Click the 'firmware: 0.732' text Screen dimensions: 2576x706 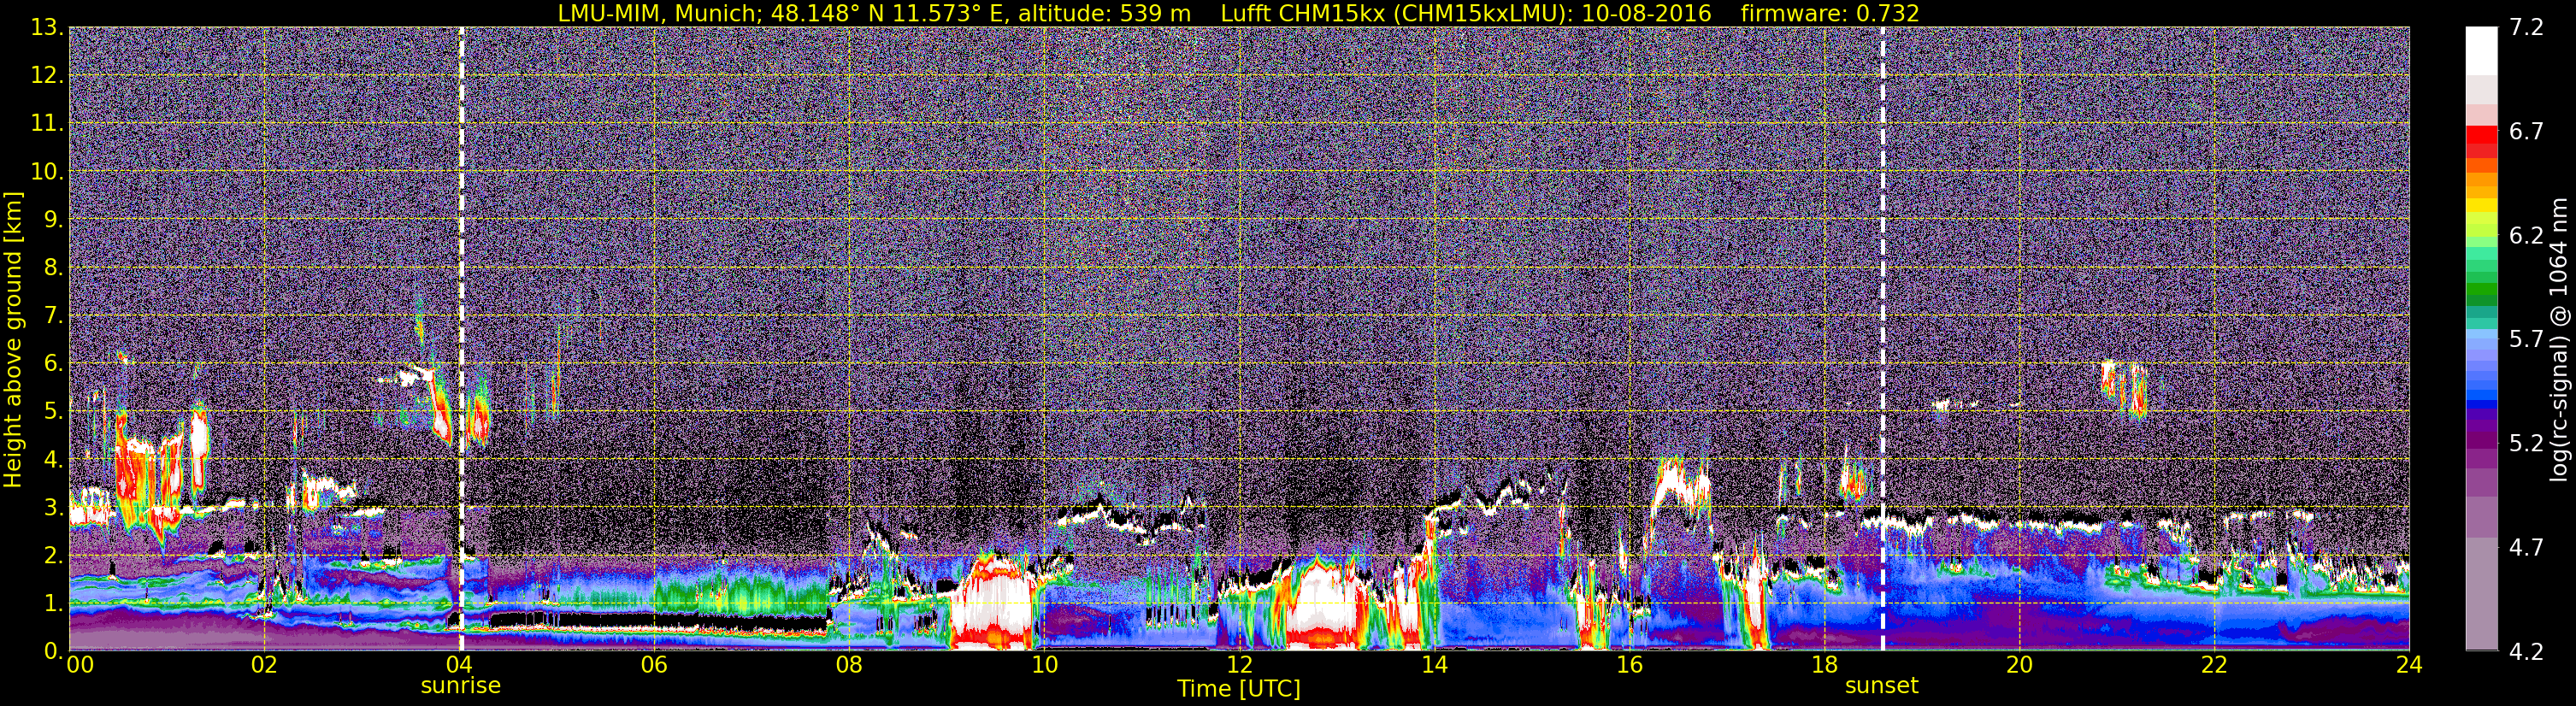(x=1830, y=13)
